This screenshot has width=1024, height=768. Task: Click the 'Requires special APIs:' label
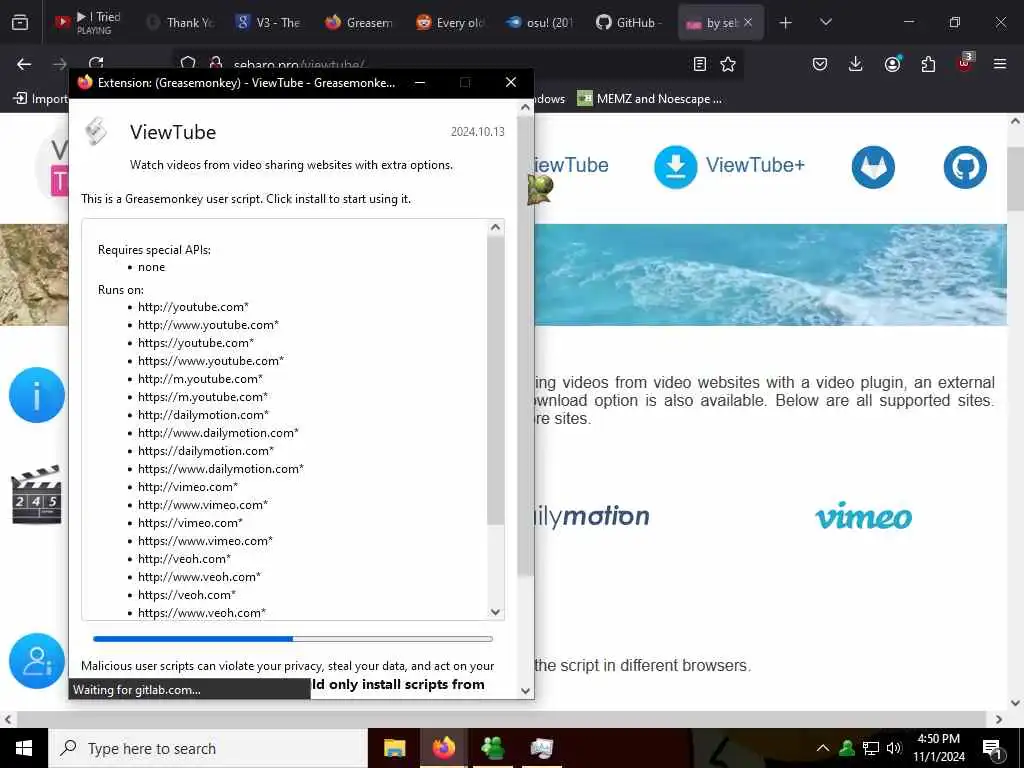pos(154,249)
